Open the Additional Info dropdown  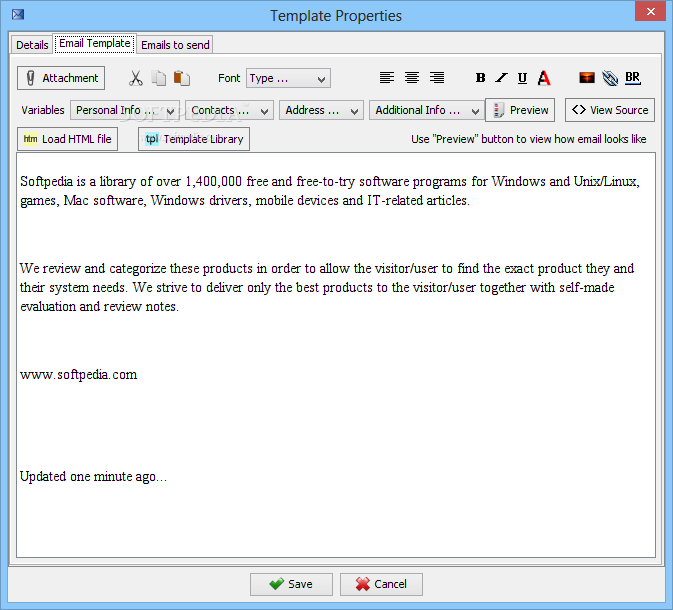pyautogui.click(x=427, y=110)
